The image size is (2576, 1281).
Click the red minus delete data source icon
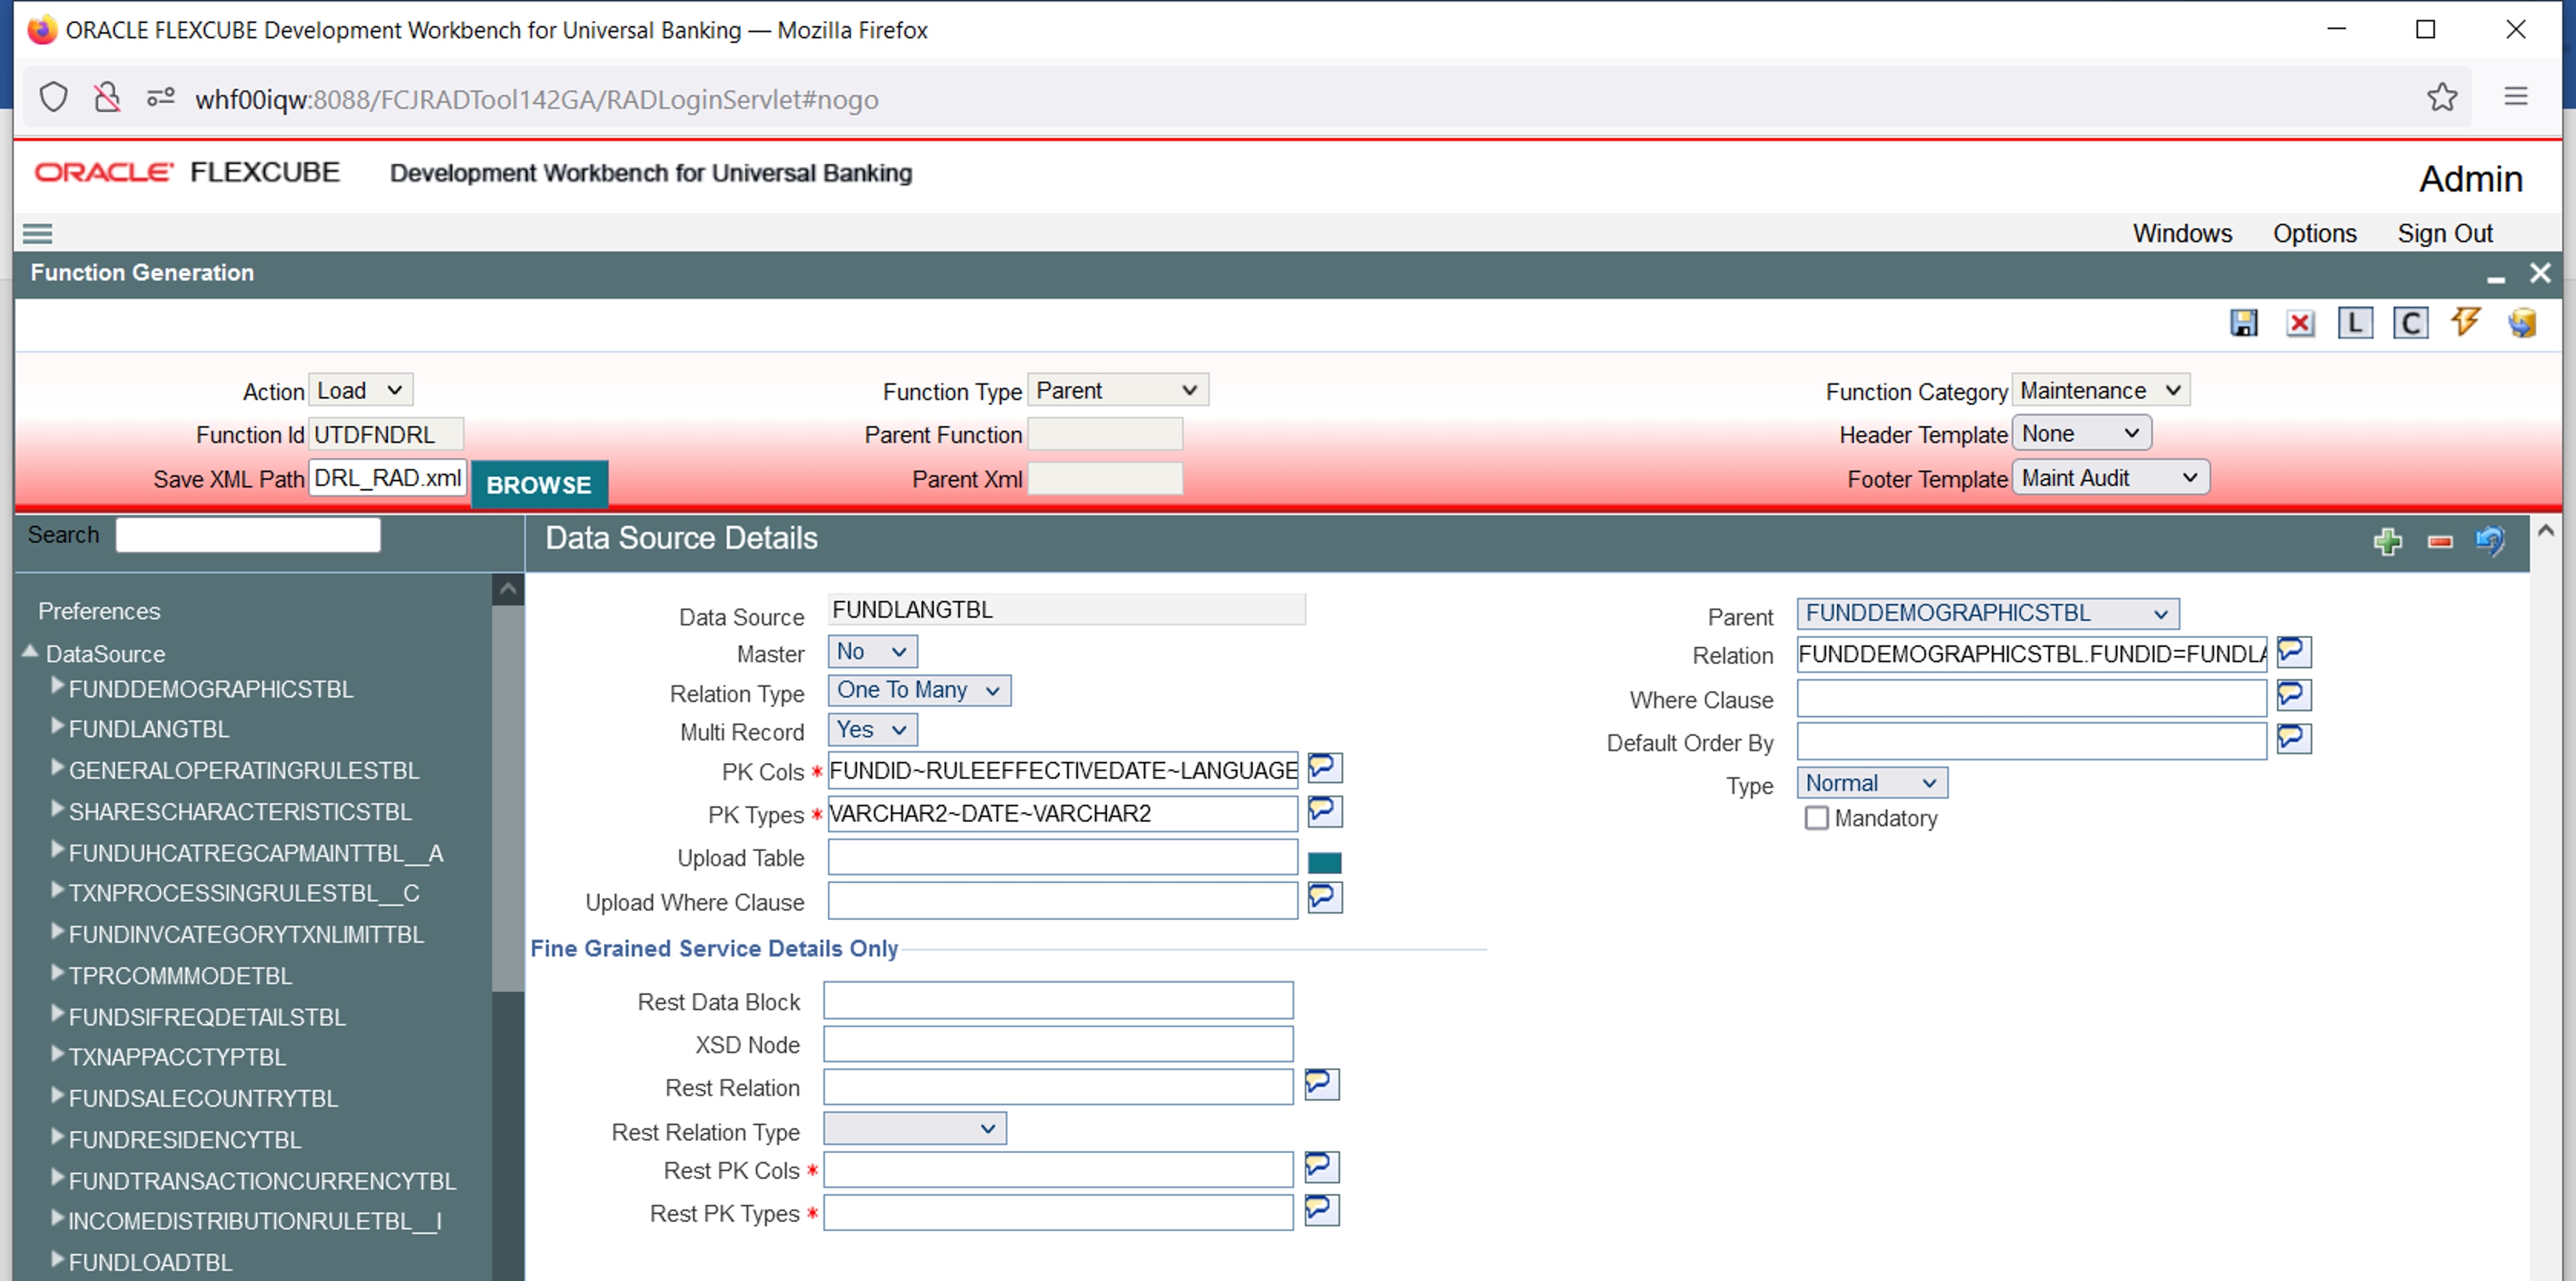pos(2440,541)
